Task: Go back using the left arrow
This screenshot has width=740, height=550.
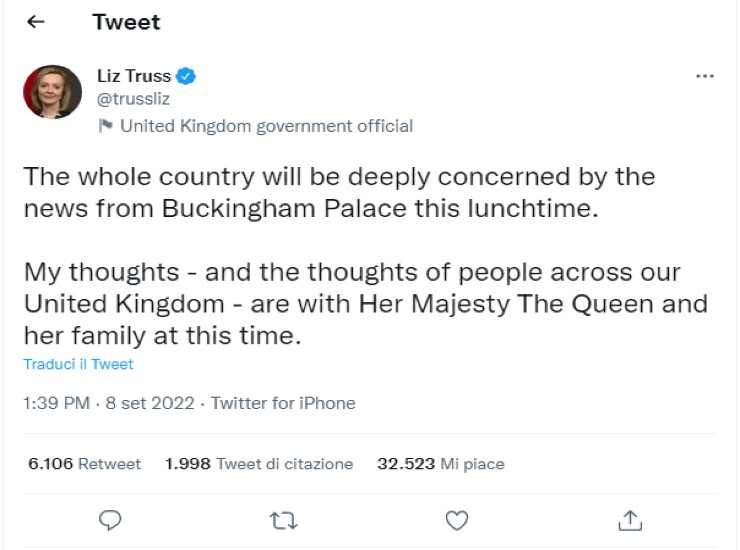Action: click(x=36, y=22)
